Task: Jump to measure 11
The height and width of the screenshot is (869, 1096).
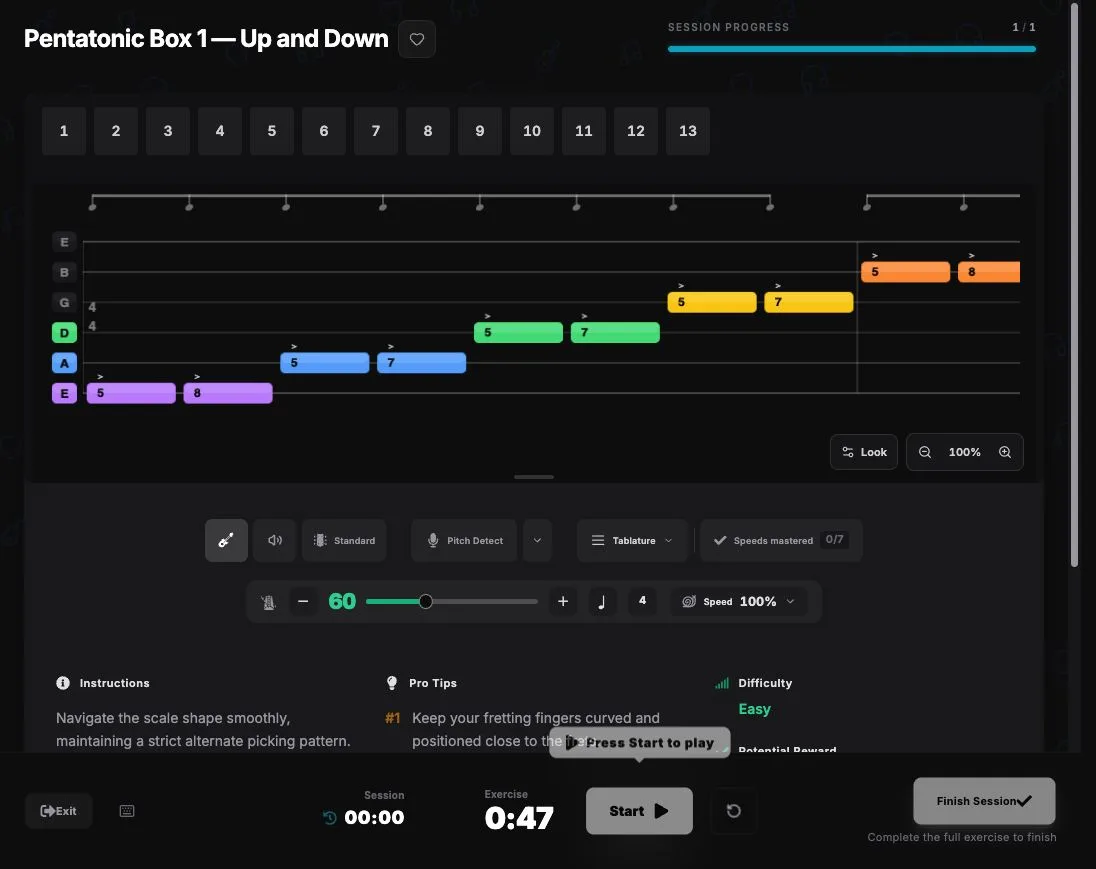Action: 584,131
